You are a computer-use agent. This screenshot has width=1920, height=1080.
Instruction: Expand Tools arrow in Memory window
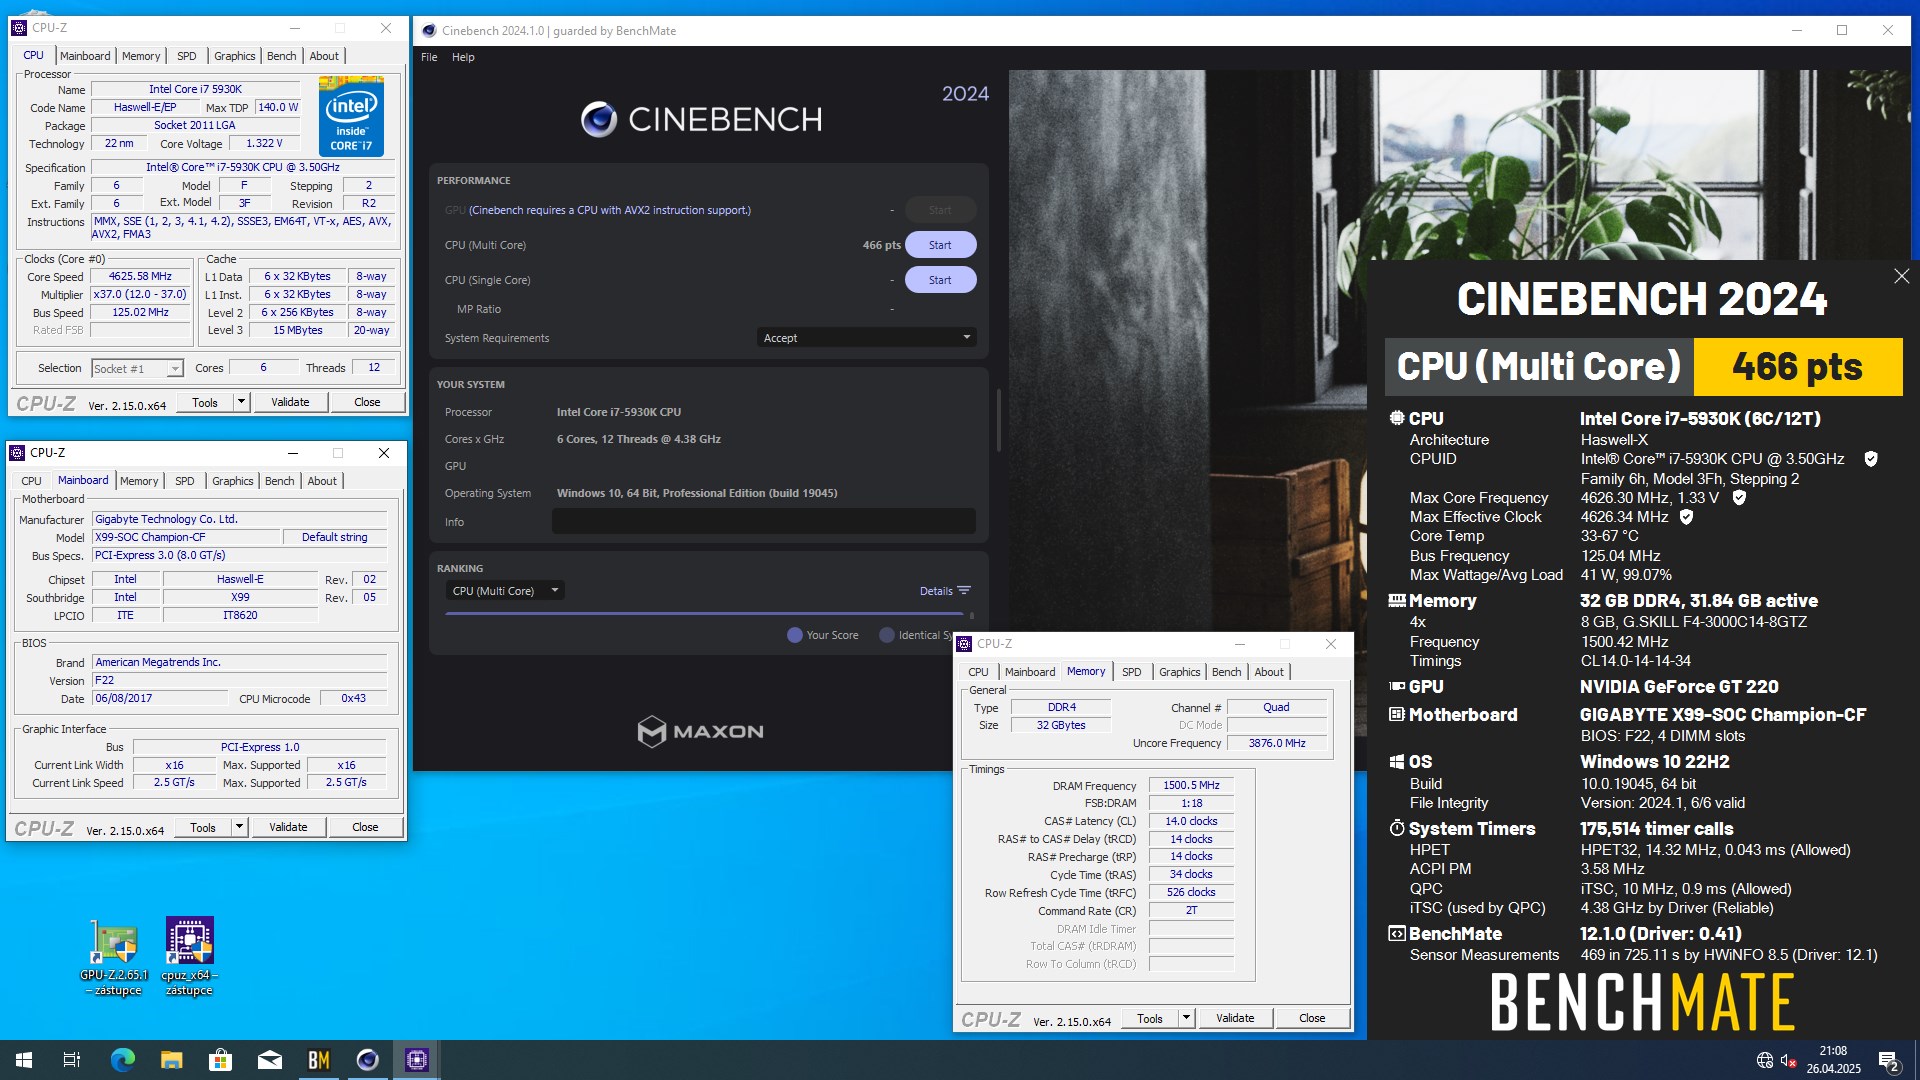[1186, 1018]
